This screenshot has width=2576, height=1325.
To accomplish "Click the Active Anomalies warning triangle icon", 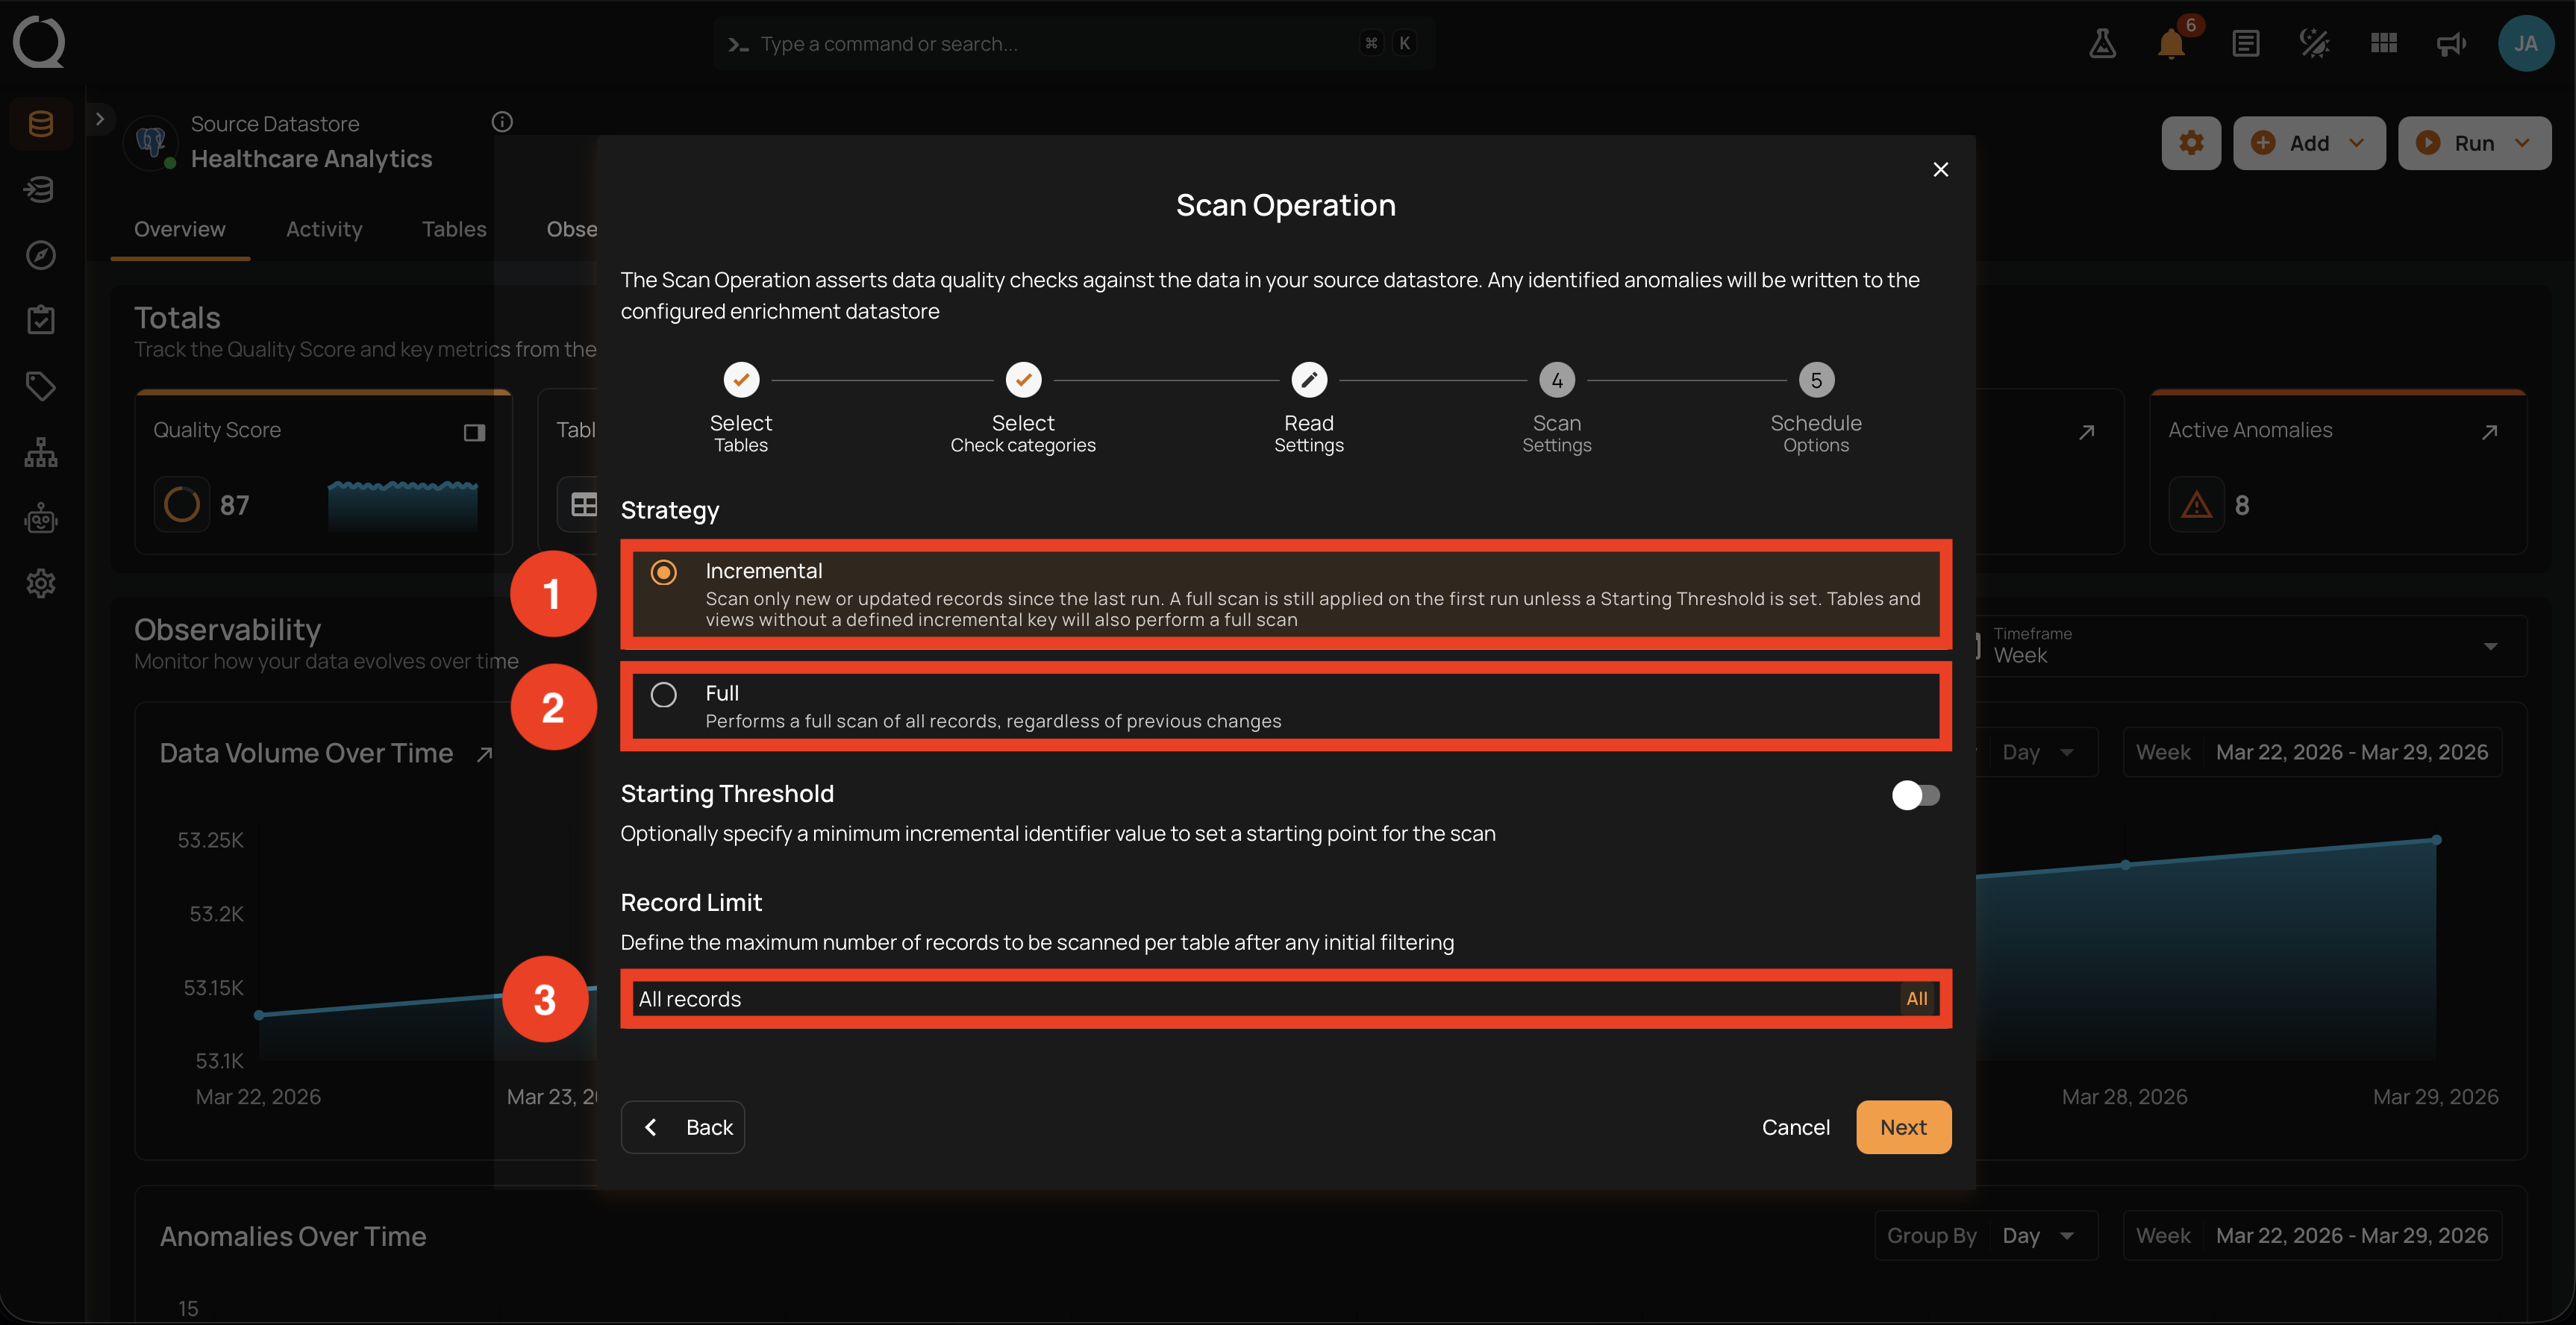I will tap(2196, 505).
